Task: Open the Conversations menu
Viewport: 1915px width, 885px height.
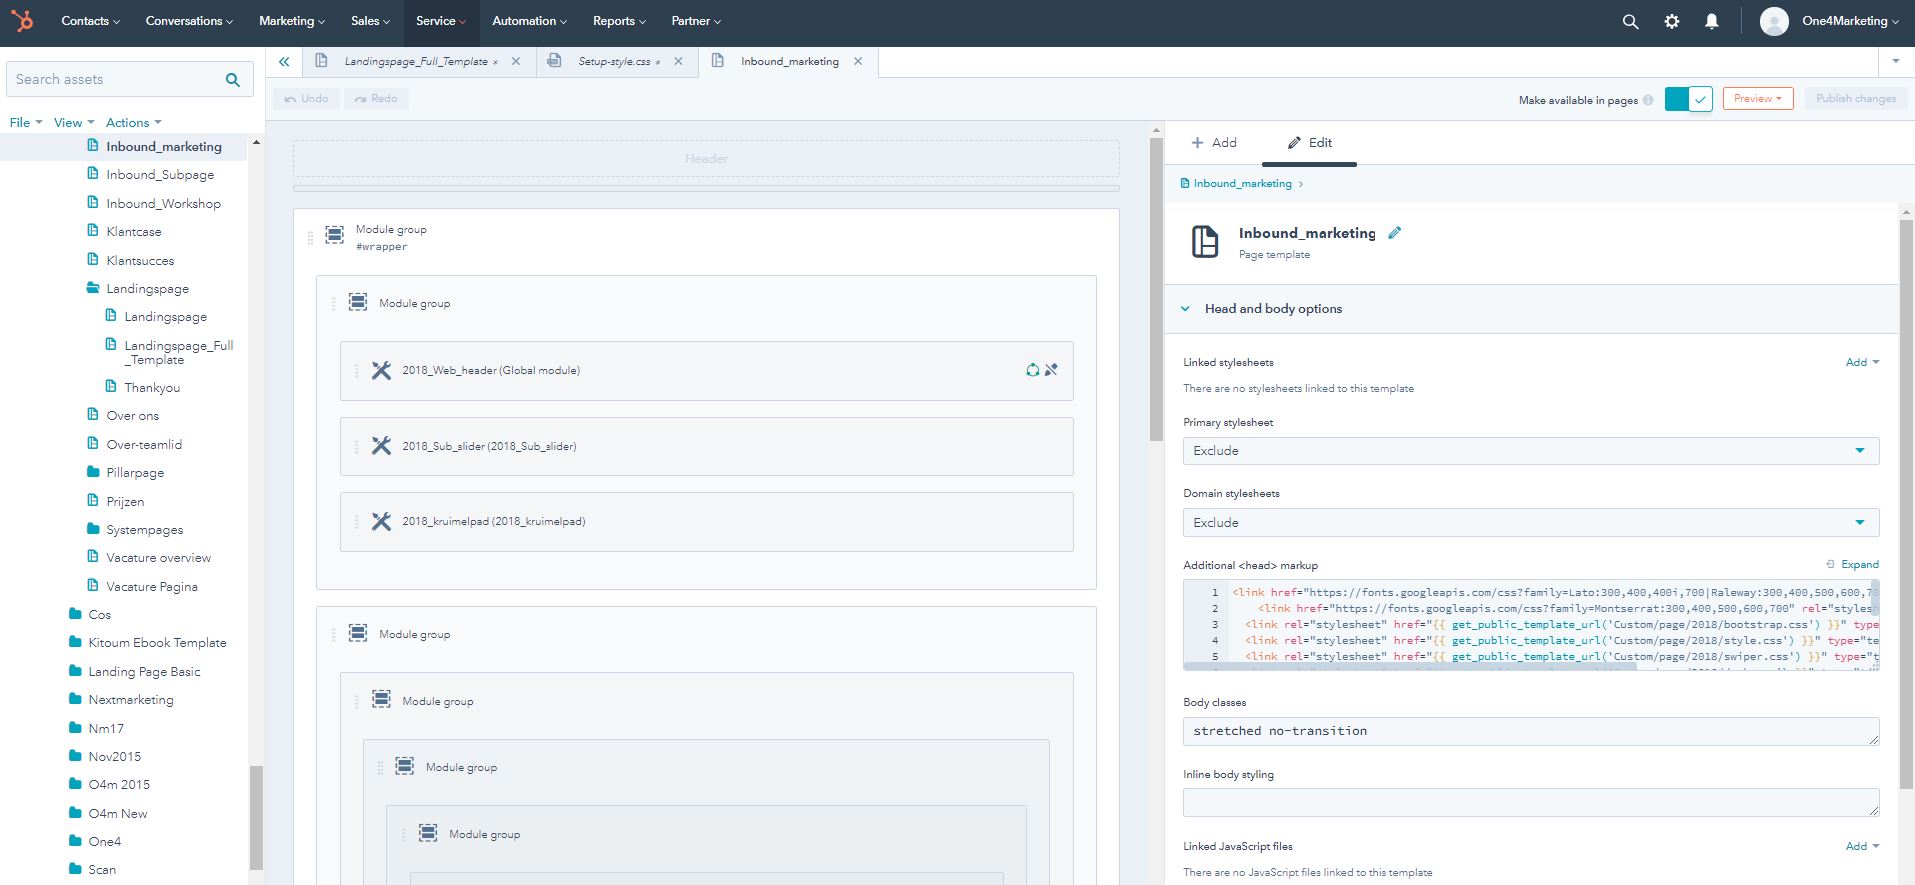Action: point(189,21)
